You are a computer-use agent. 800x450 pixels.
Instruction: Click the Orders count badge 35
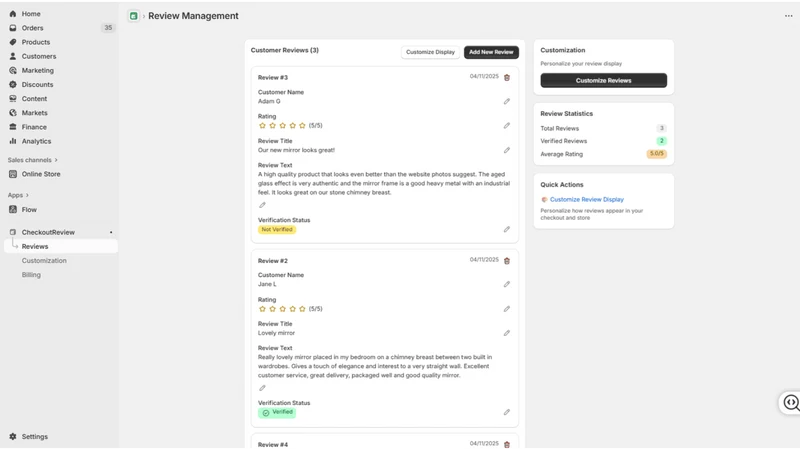(108, 28)
